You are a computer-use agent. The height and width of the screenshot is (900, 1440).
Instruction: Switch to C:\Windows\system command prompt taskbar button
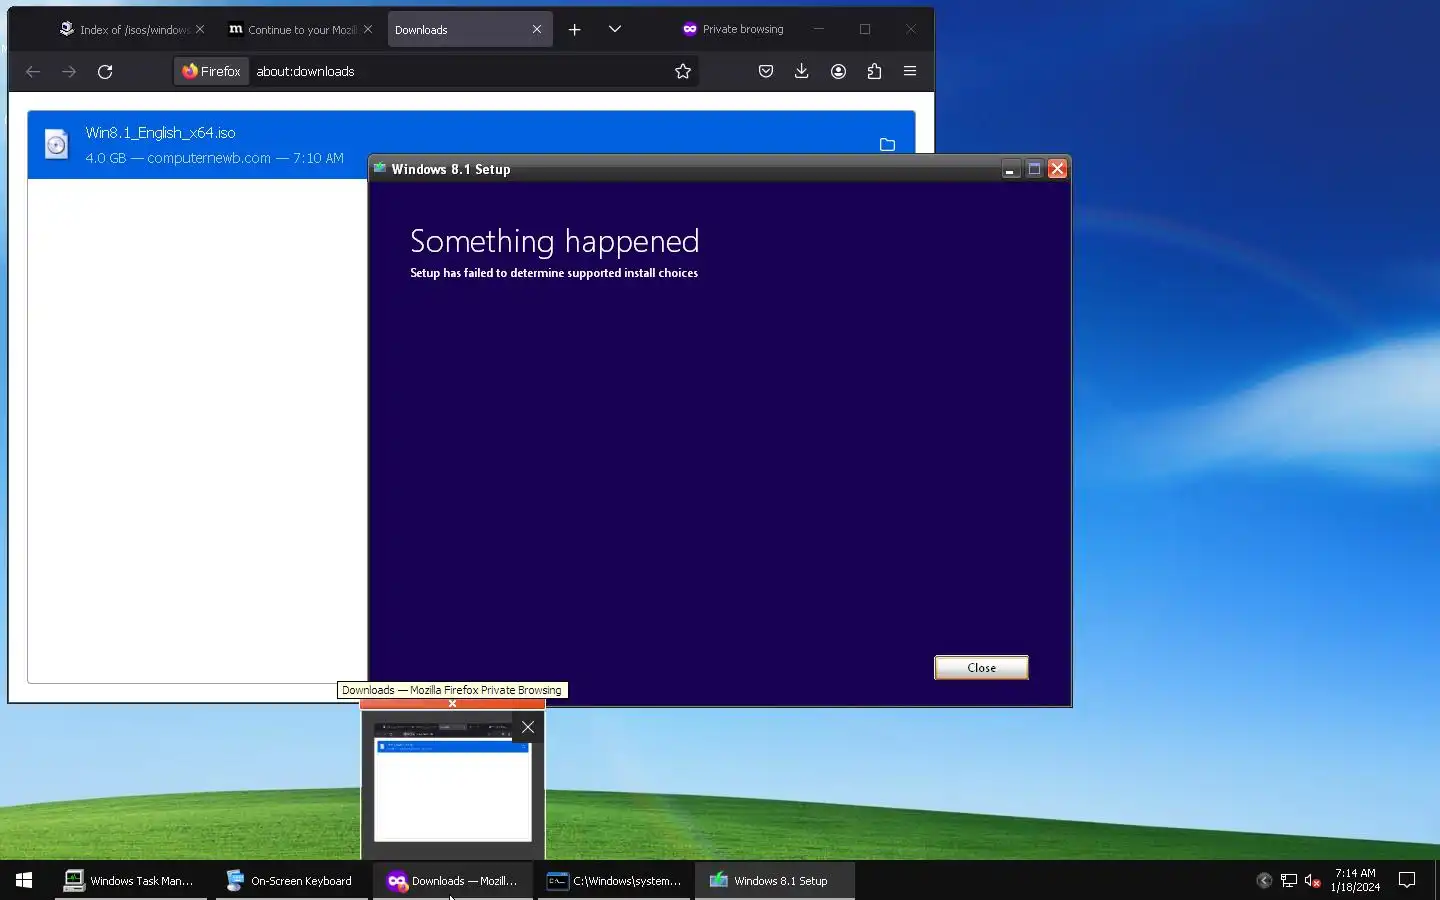614,880
